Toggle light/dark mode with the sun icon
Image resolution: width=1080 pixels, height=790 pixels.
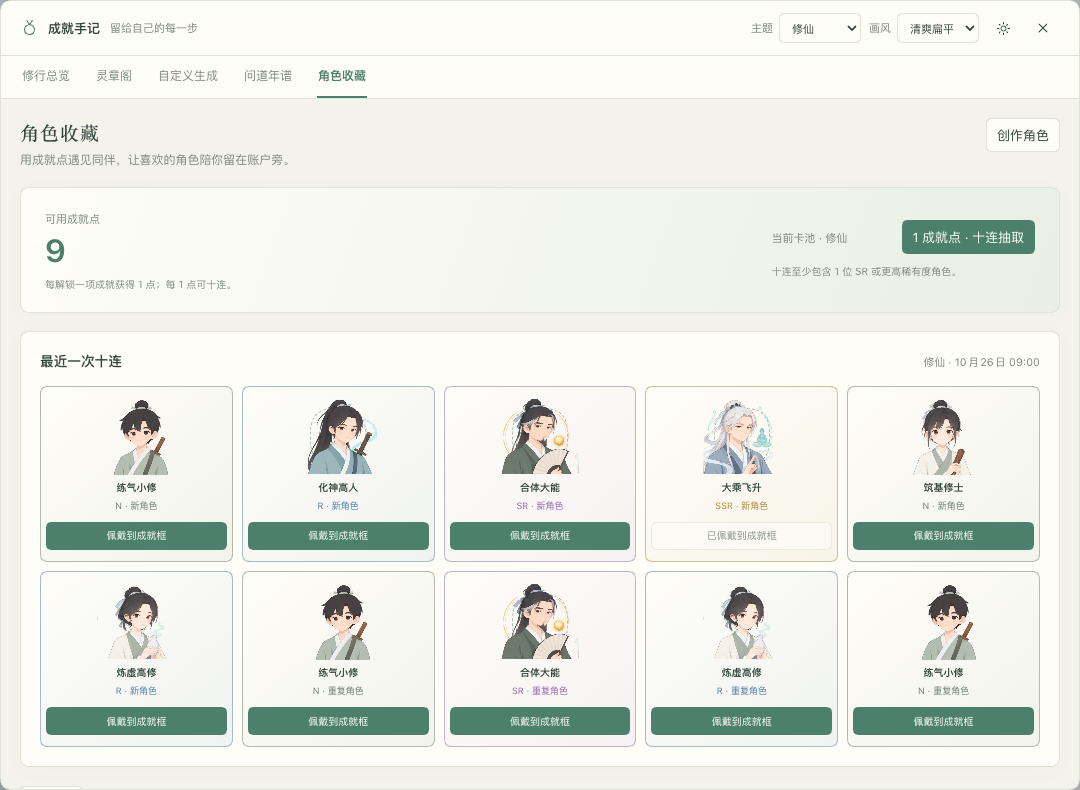coord(1004,28)
